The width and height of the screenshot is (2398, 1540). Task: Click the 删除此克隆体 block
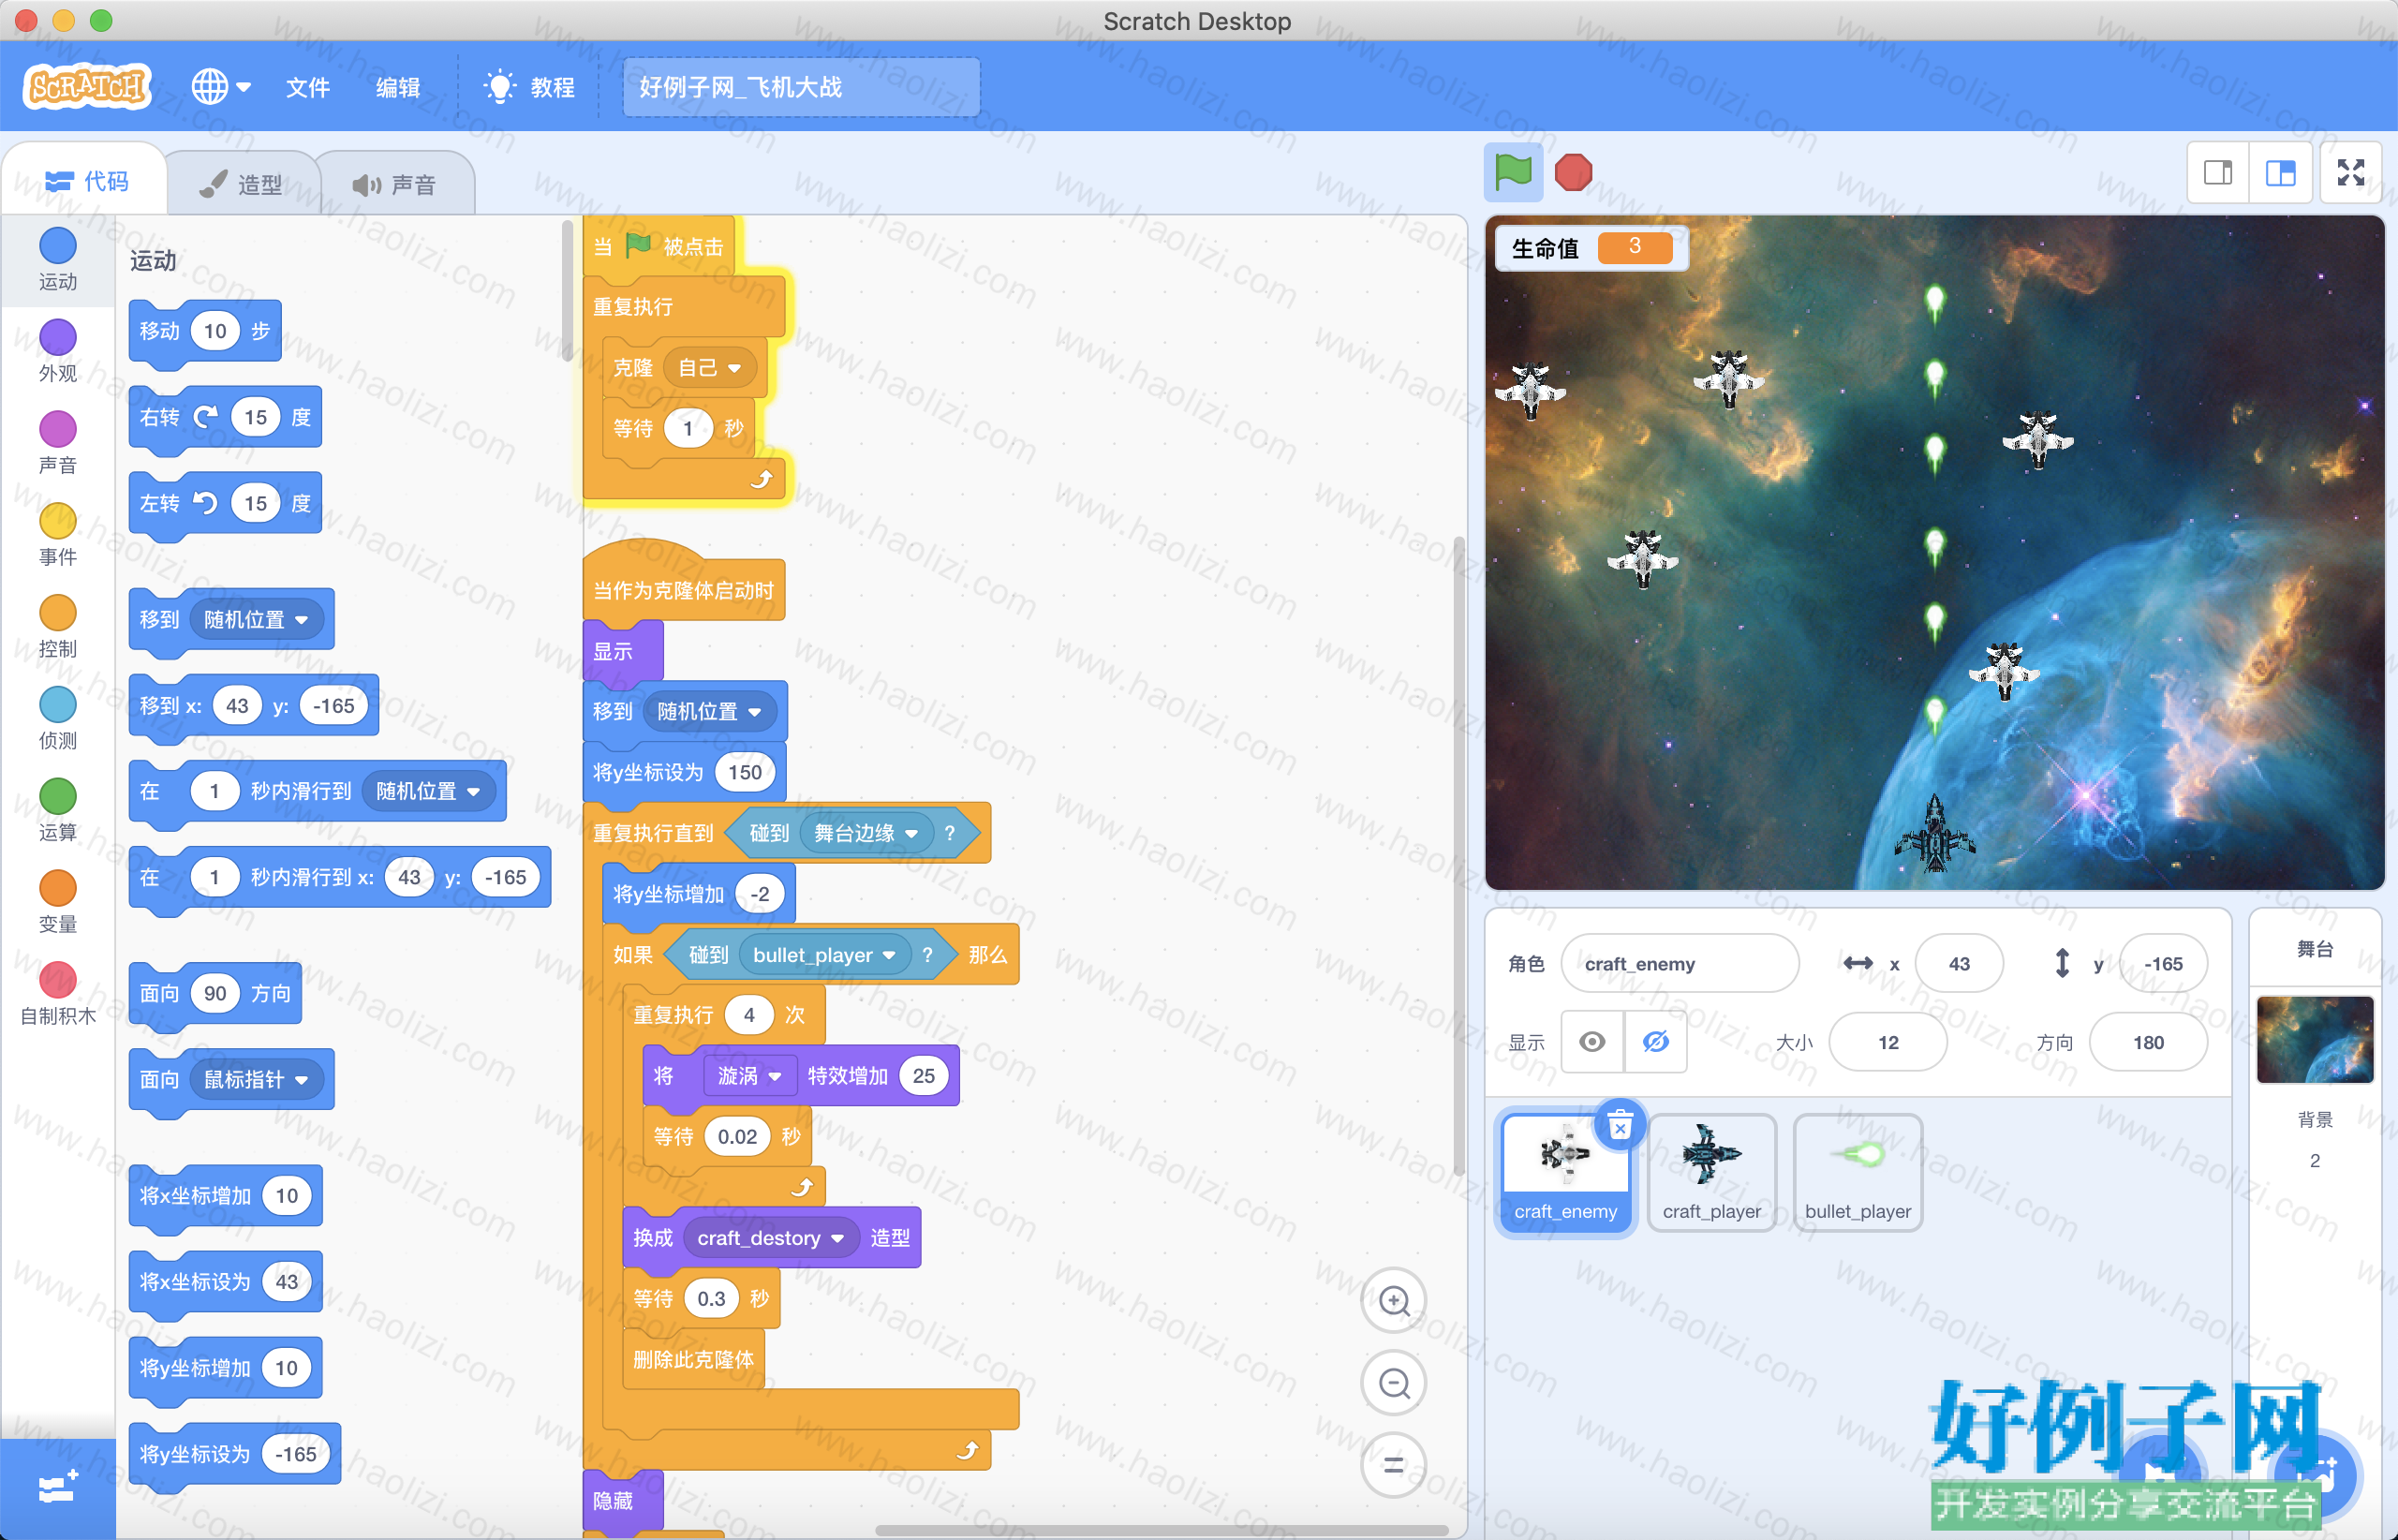693,1359
